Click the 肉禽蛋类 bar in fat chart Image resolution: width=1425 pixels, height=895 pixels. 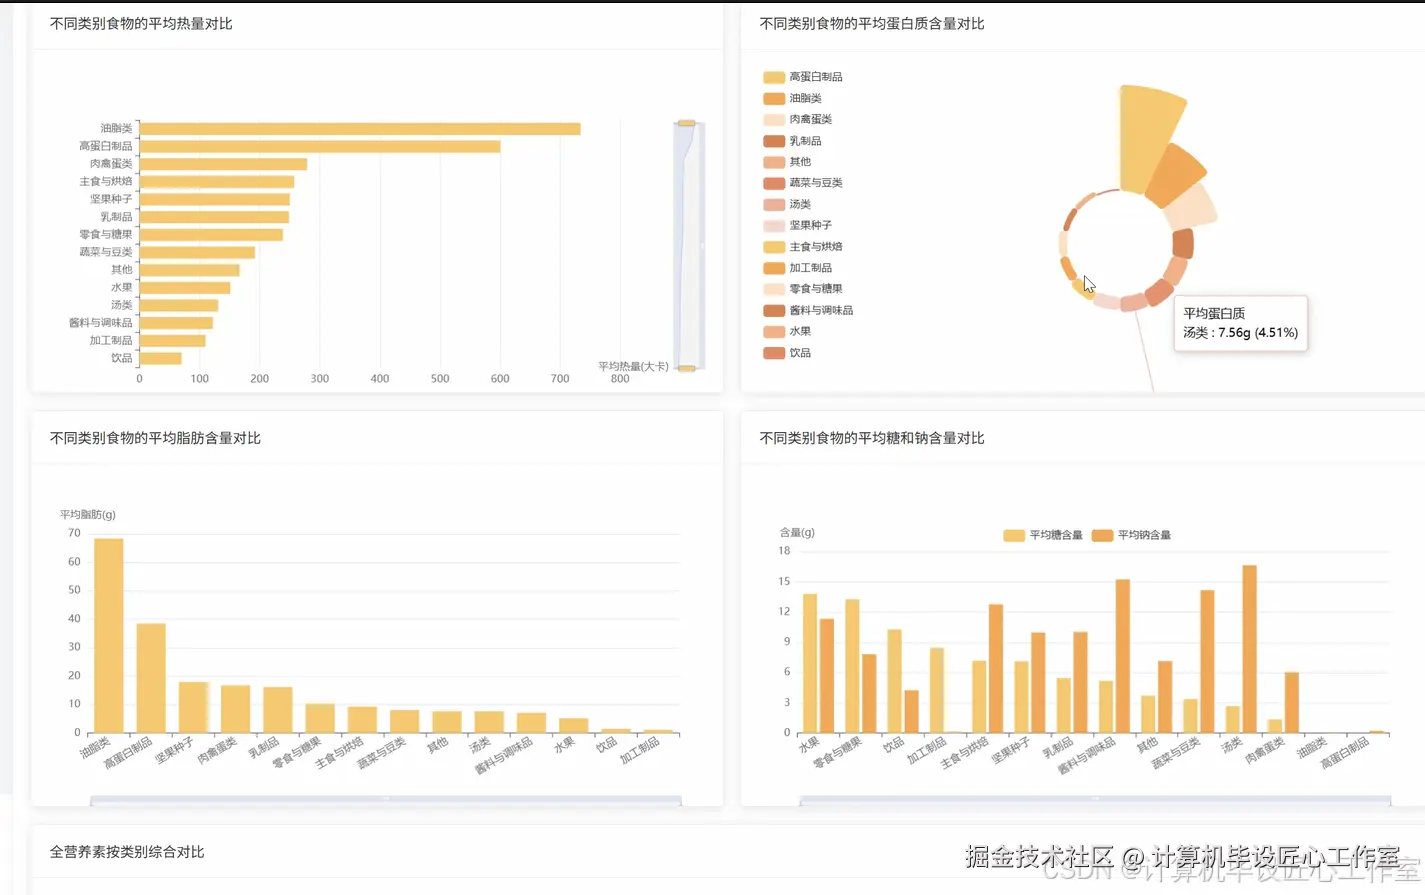pos(235,709)
